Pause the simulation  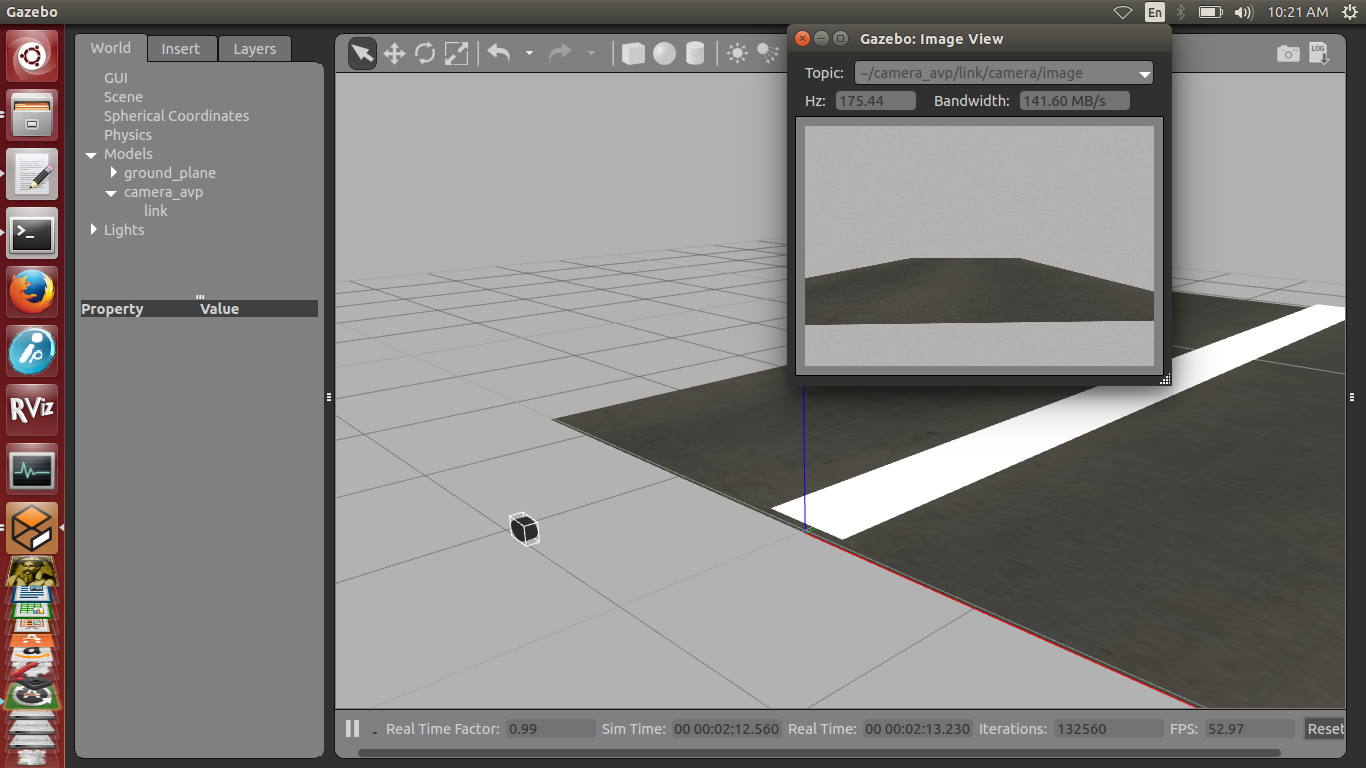coord(352,728)
